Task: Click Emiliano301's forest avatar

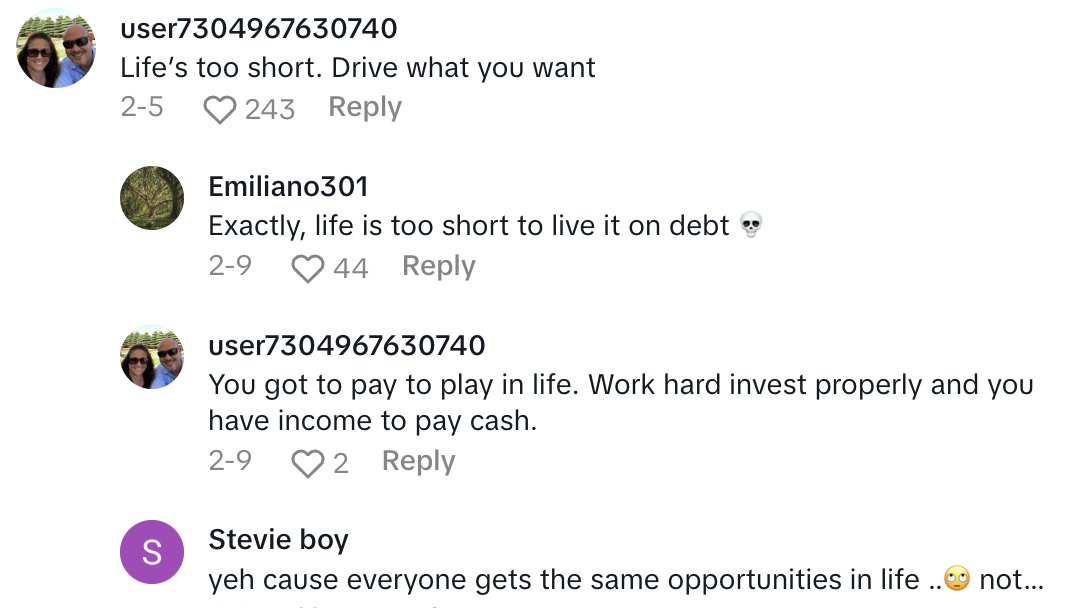Action: [x=151, y=197]
